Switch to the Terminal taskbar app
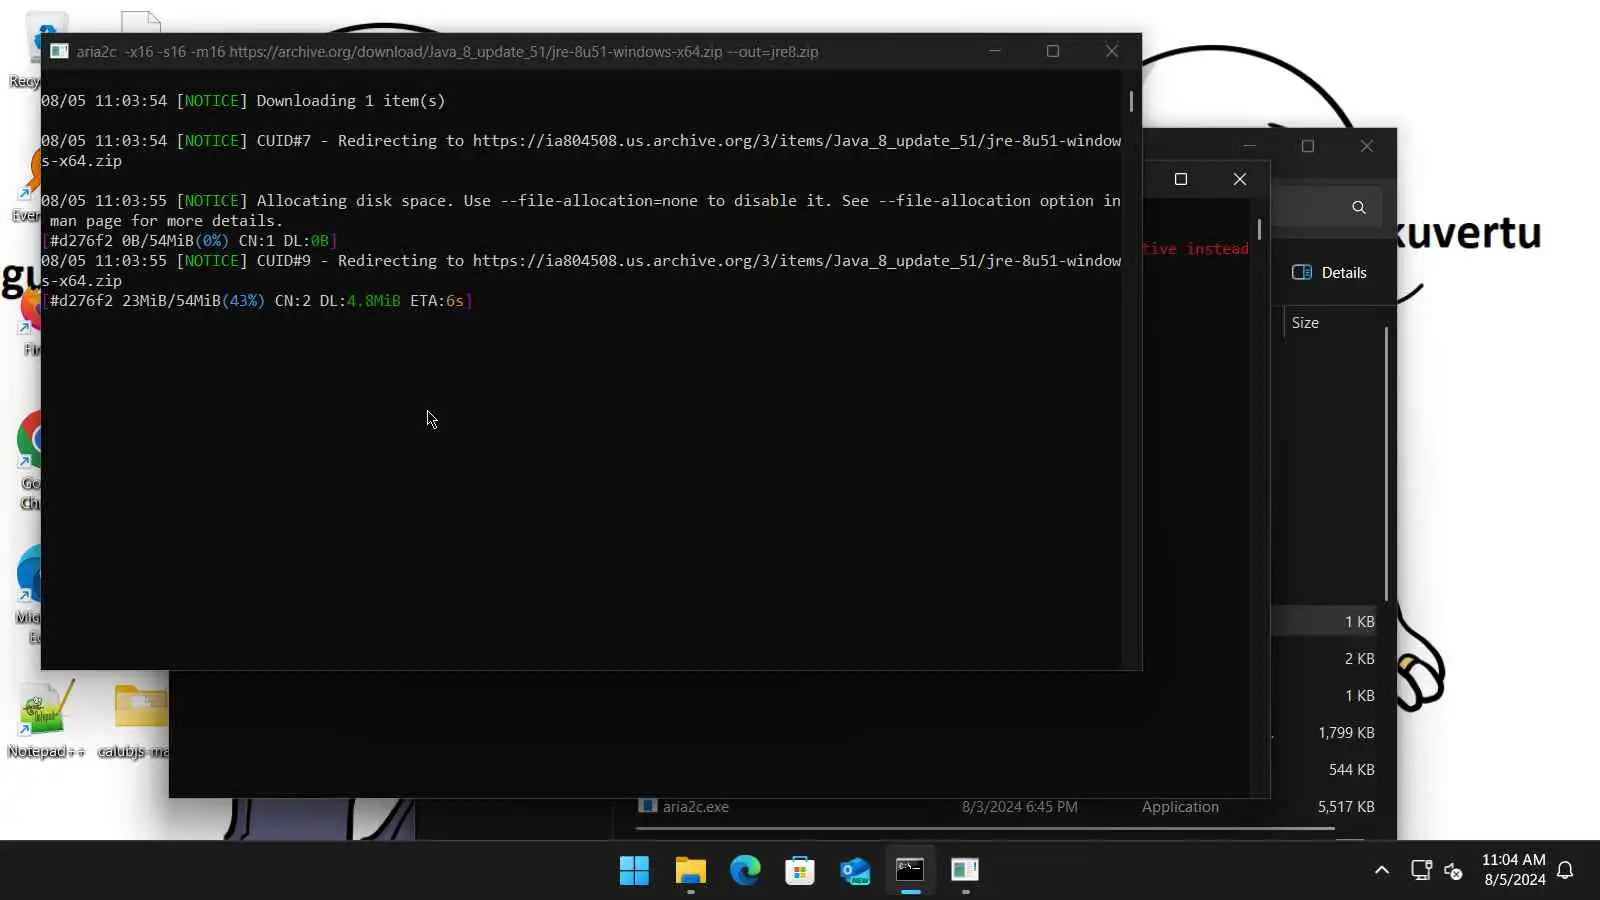Viewport: 1600px width, 900px height. (910, 870)
